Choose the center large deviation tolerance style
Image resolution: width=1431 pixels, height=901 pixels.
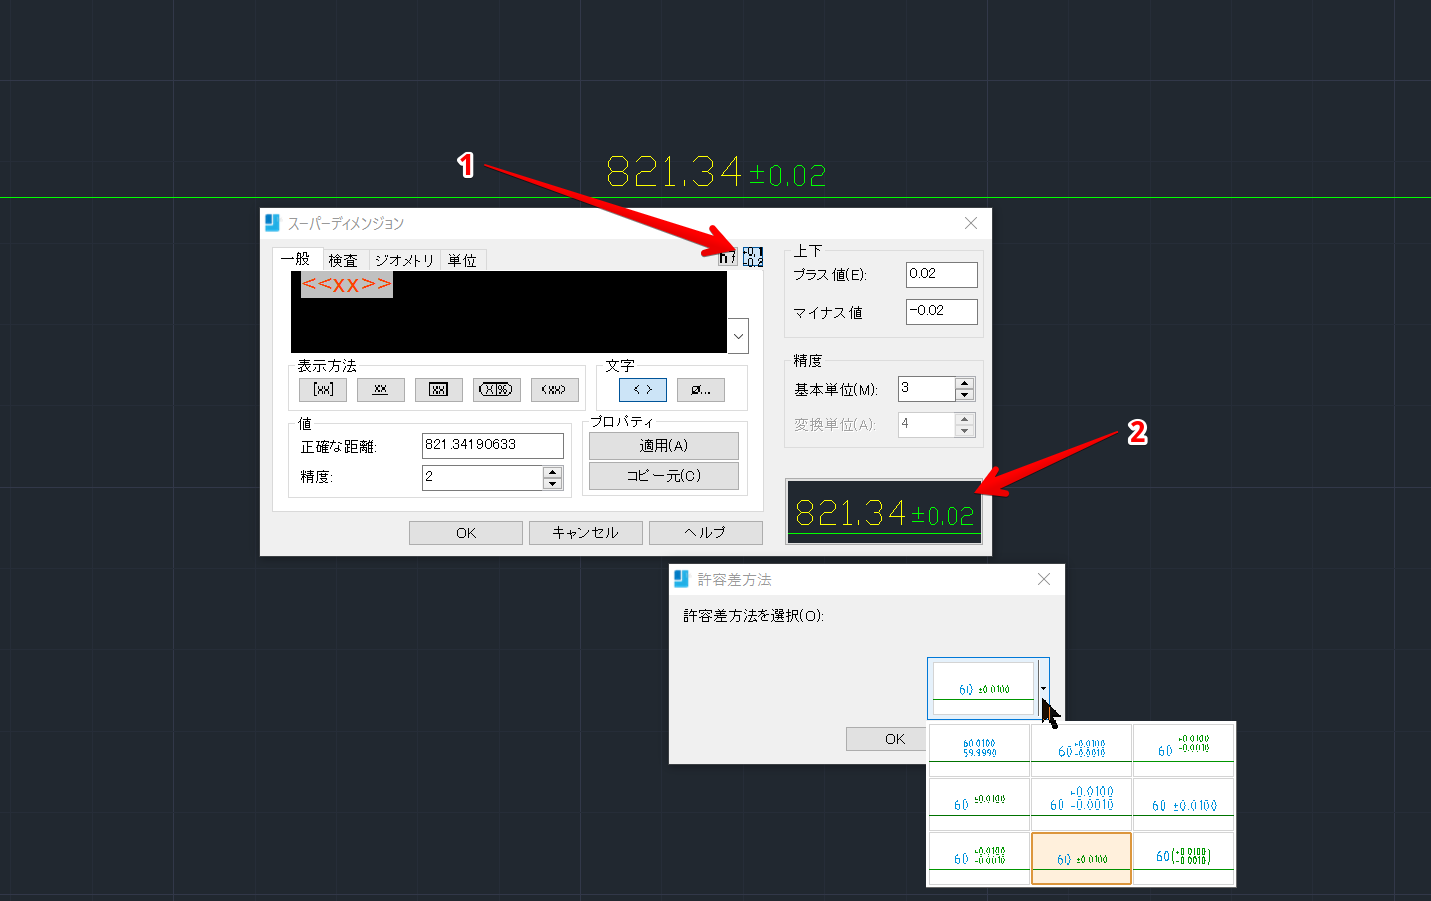point(1082,804)
